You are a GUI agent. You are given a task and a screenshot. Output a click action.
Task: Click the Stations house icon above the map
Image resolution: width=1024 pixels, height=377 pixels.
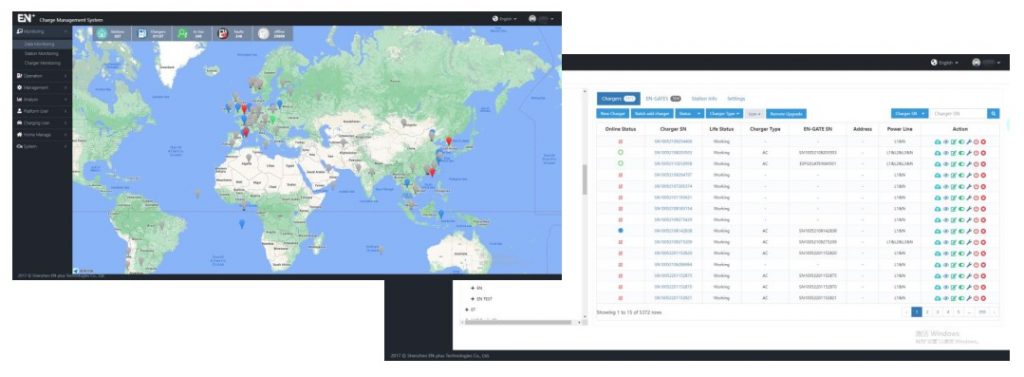pos(102,33)
